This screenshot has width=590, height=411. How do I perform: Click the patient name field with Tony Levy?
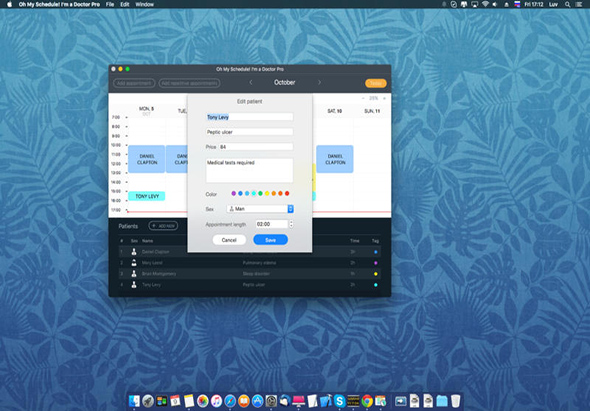tap(249, 117)
